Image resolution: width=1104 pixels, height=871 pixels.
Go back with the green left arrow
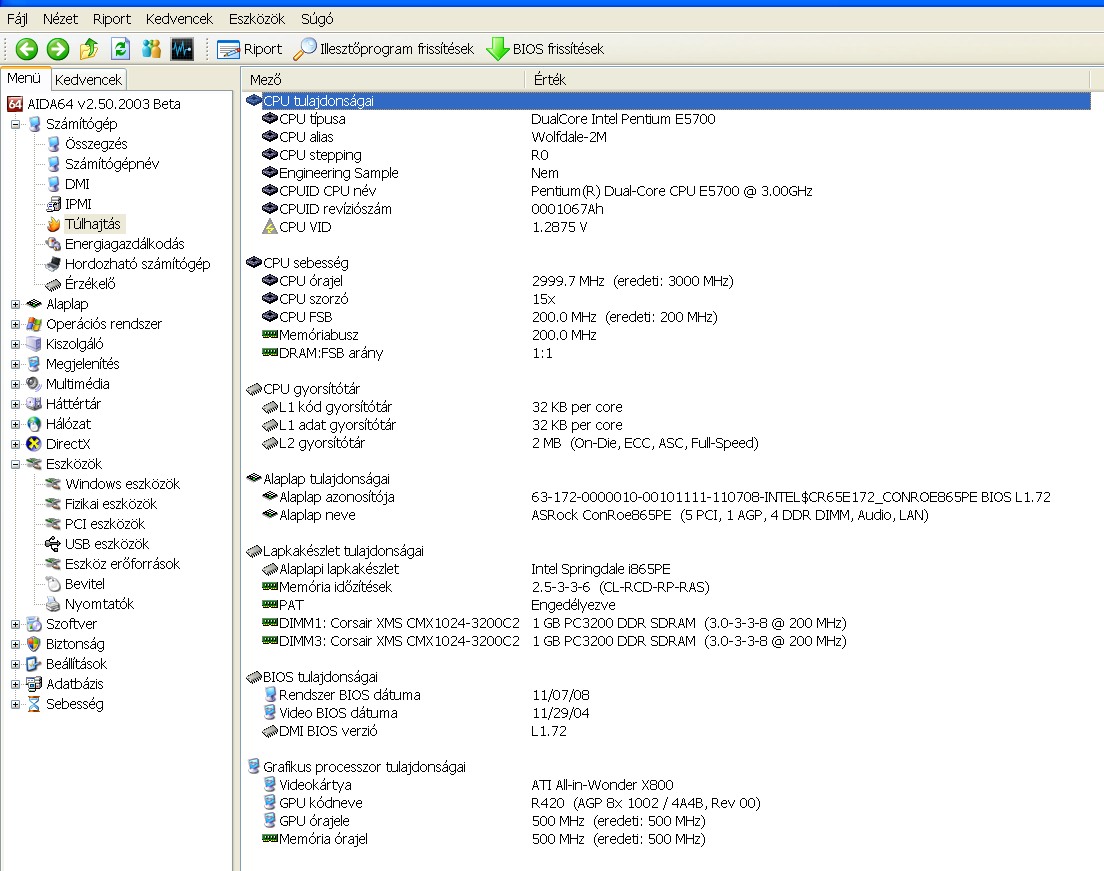point(27,49)
